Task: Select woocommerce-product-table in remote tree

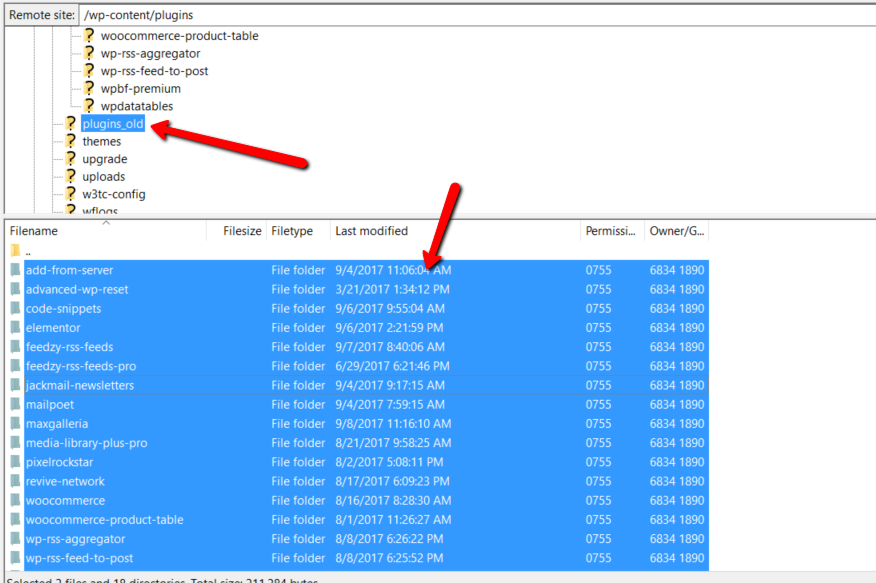Action: click(179, 36)
